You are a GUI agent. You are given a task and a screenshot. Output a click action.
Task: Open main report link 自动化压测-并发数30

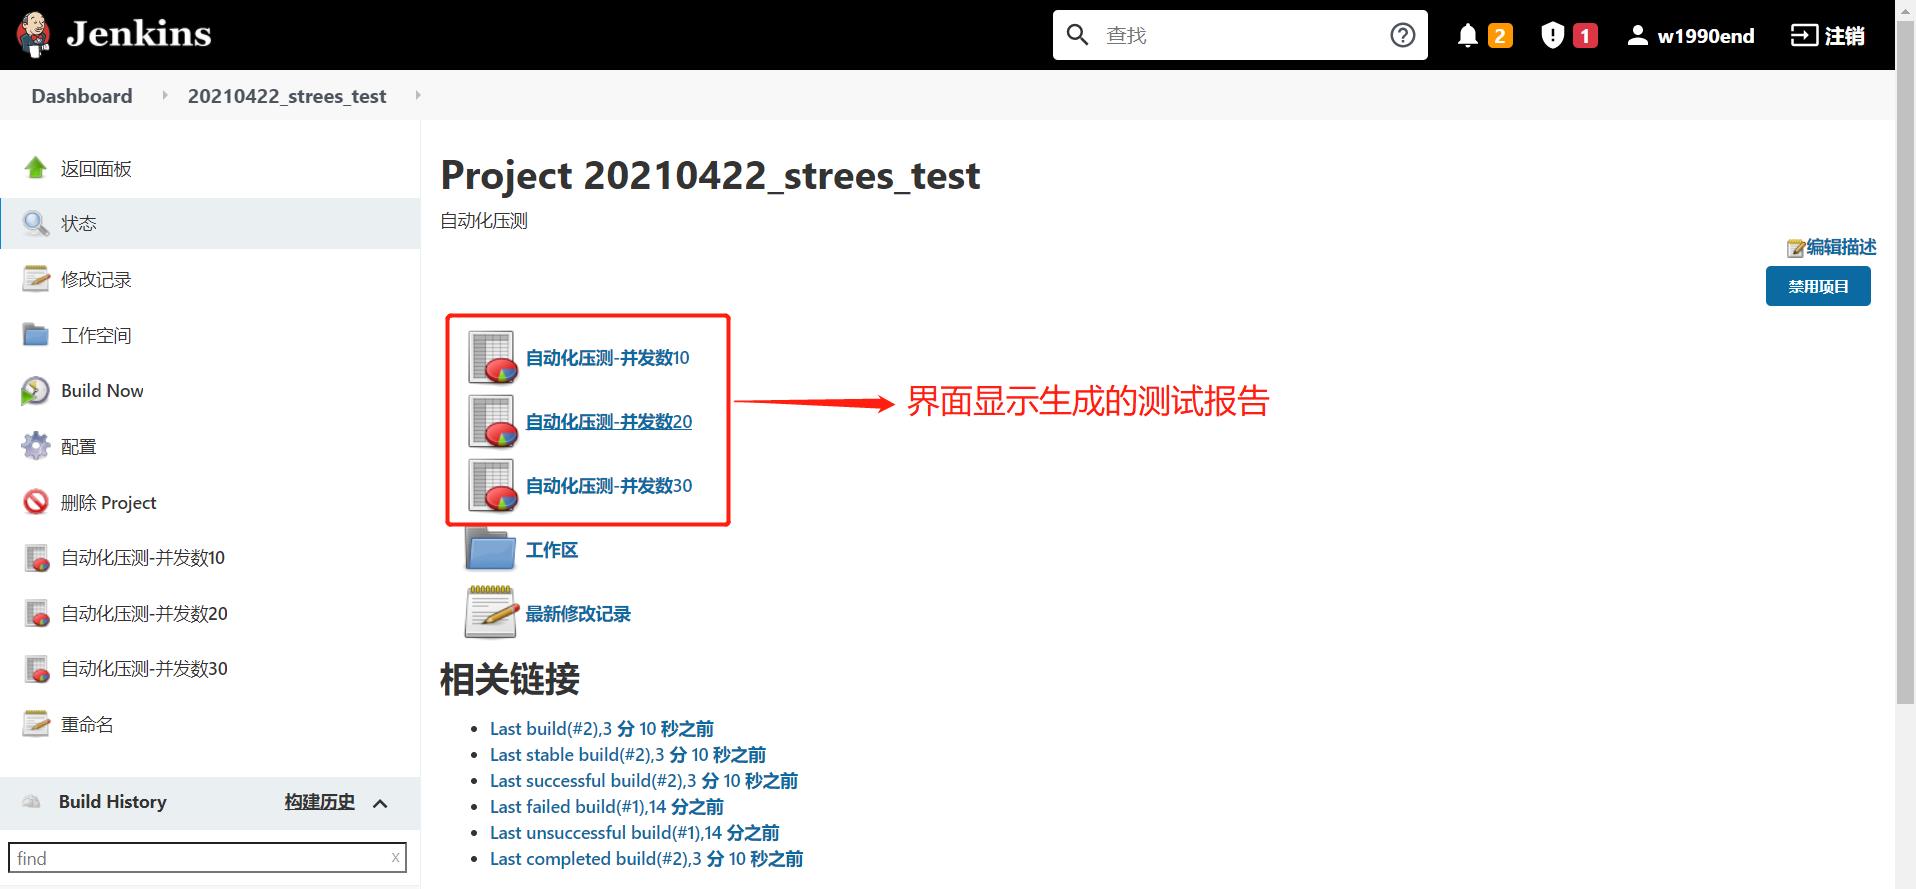tap(609, 486)
